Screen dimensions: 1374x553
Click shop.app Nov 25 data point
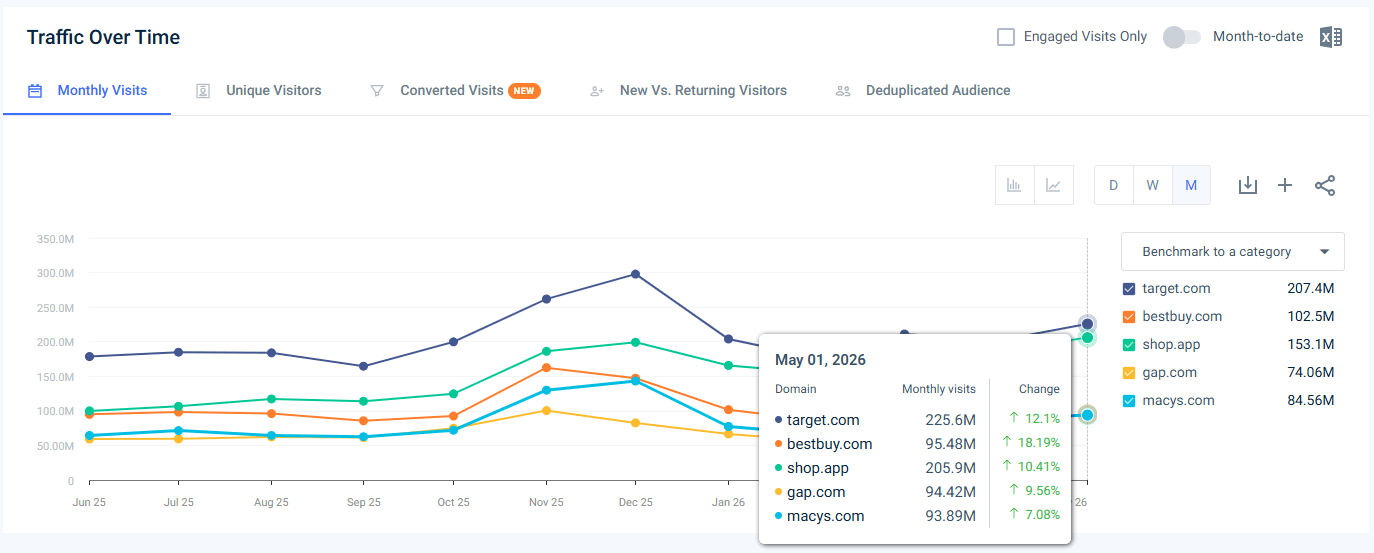tap(546, 351)
